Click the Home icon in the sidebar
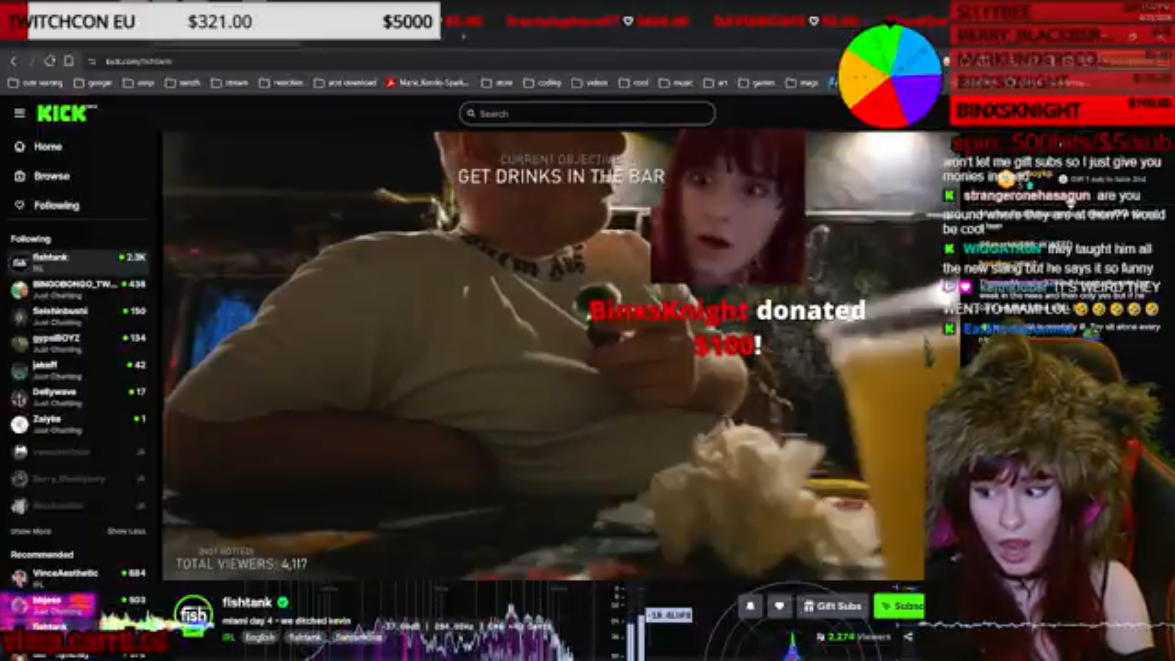The width and height of the screenshot is (1175, 661). 19,147
